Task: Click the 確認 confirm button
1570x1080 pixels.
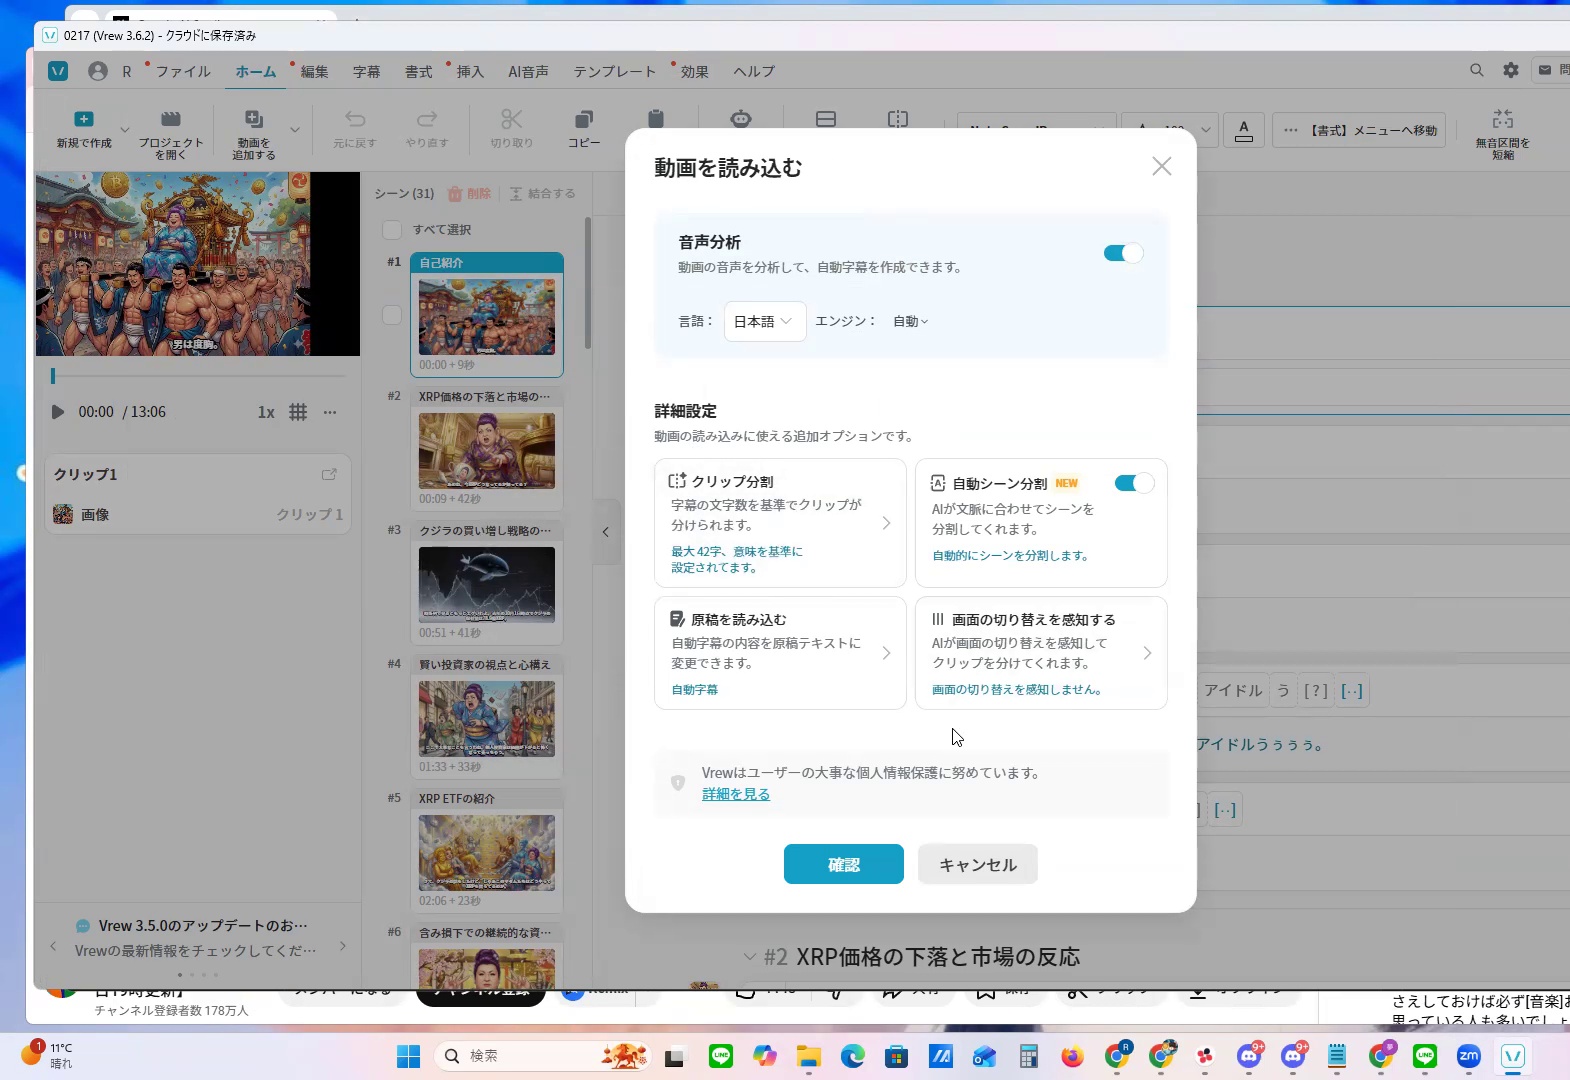Action: [844, 864]
